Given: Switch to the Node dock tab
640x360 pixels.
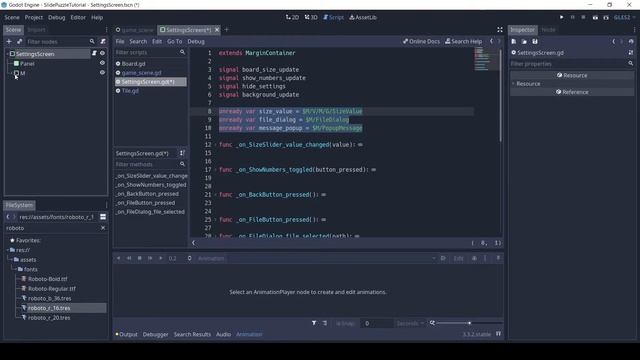Looking at the screenshot, I should (548, 30).
